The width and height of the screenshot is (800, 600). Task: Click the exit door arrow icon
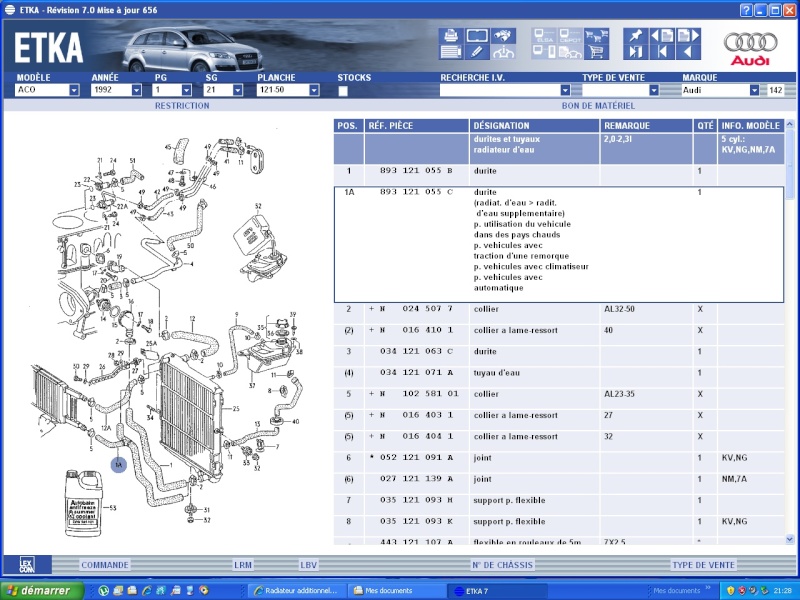pyautogui.click(x=636, y=52)
